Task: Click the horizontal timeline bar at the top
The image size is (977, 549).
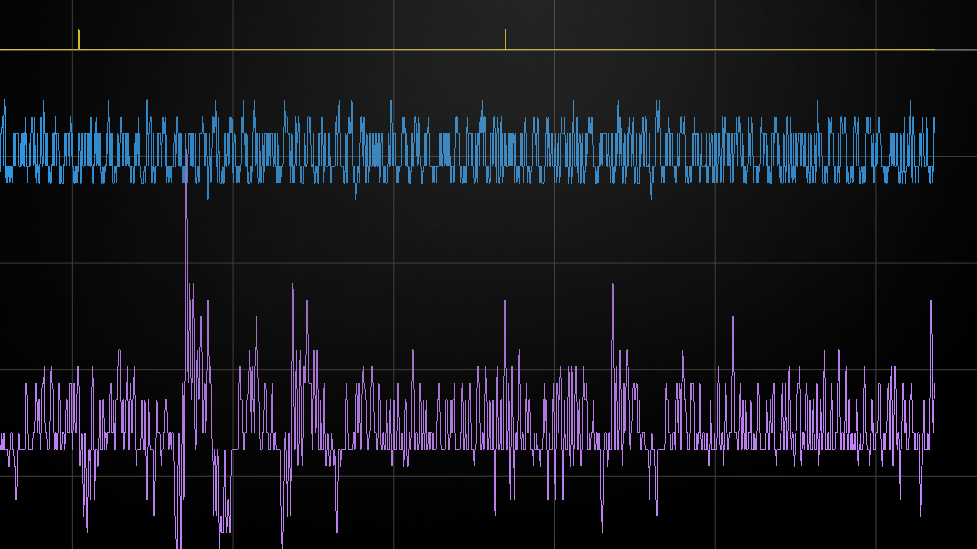Action: pos(300,49)
